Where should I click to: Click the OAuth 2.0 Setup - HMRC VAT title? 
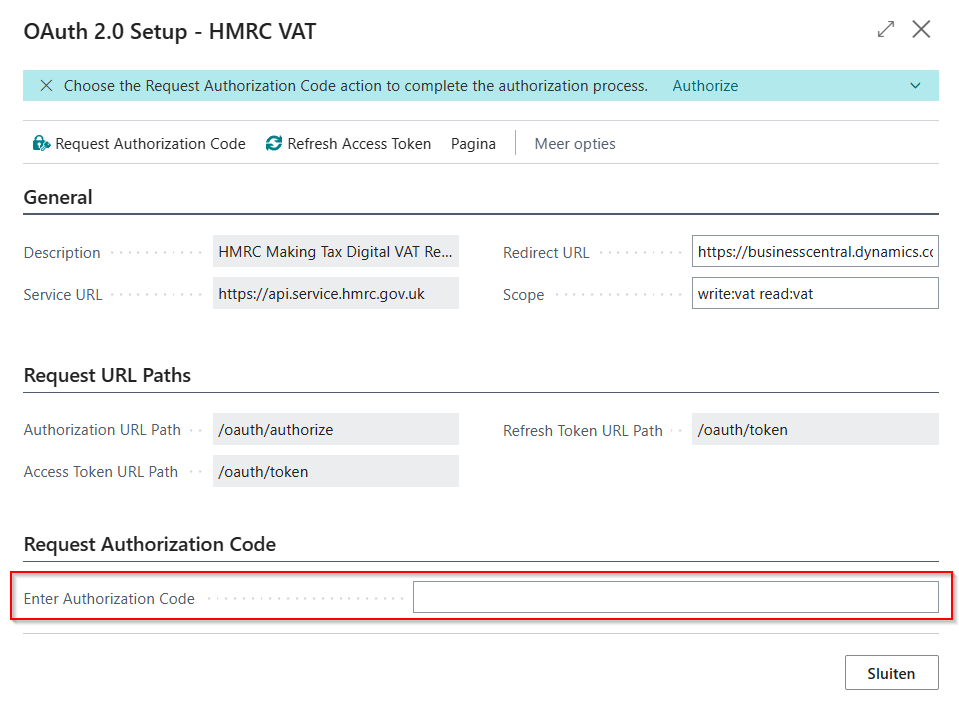(170, 31)
